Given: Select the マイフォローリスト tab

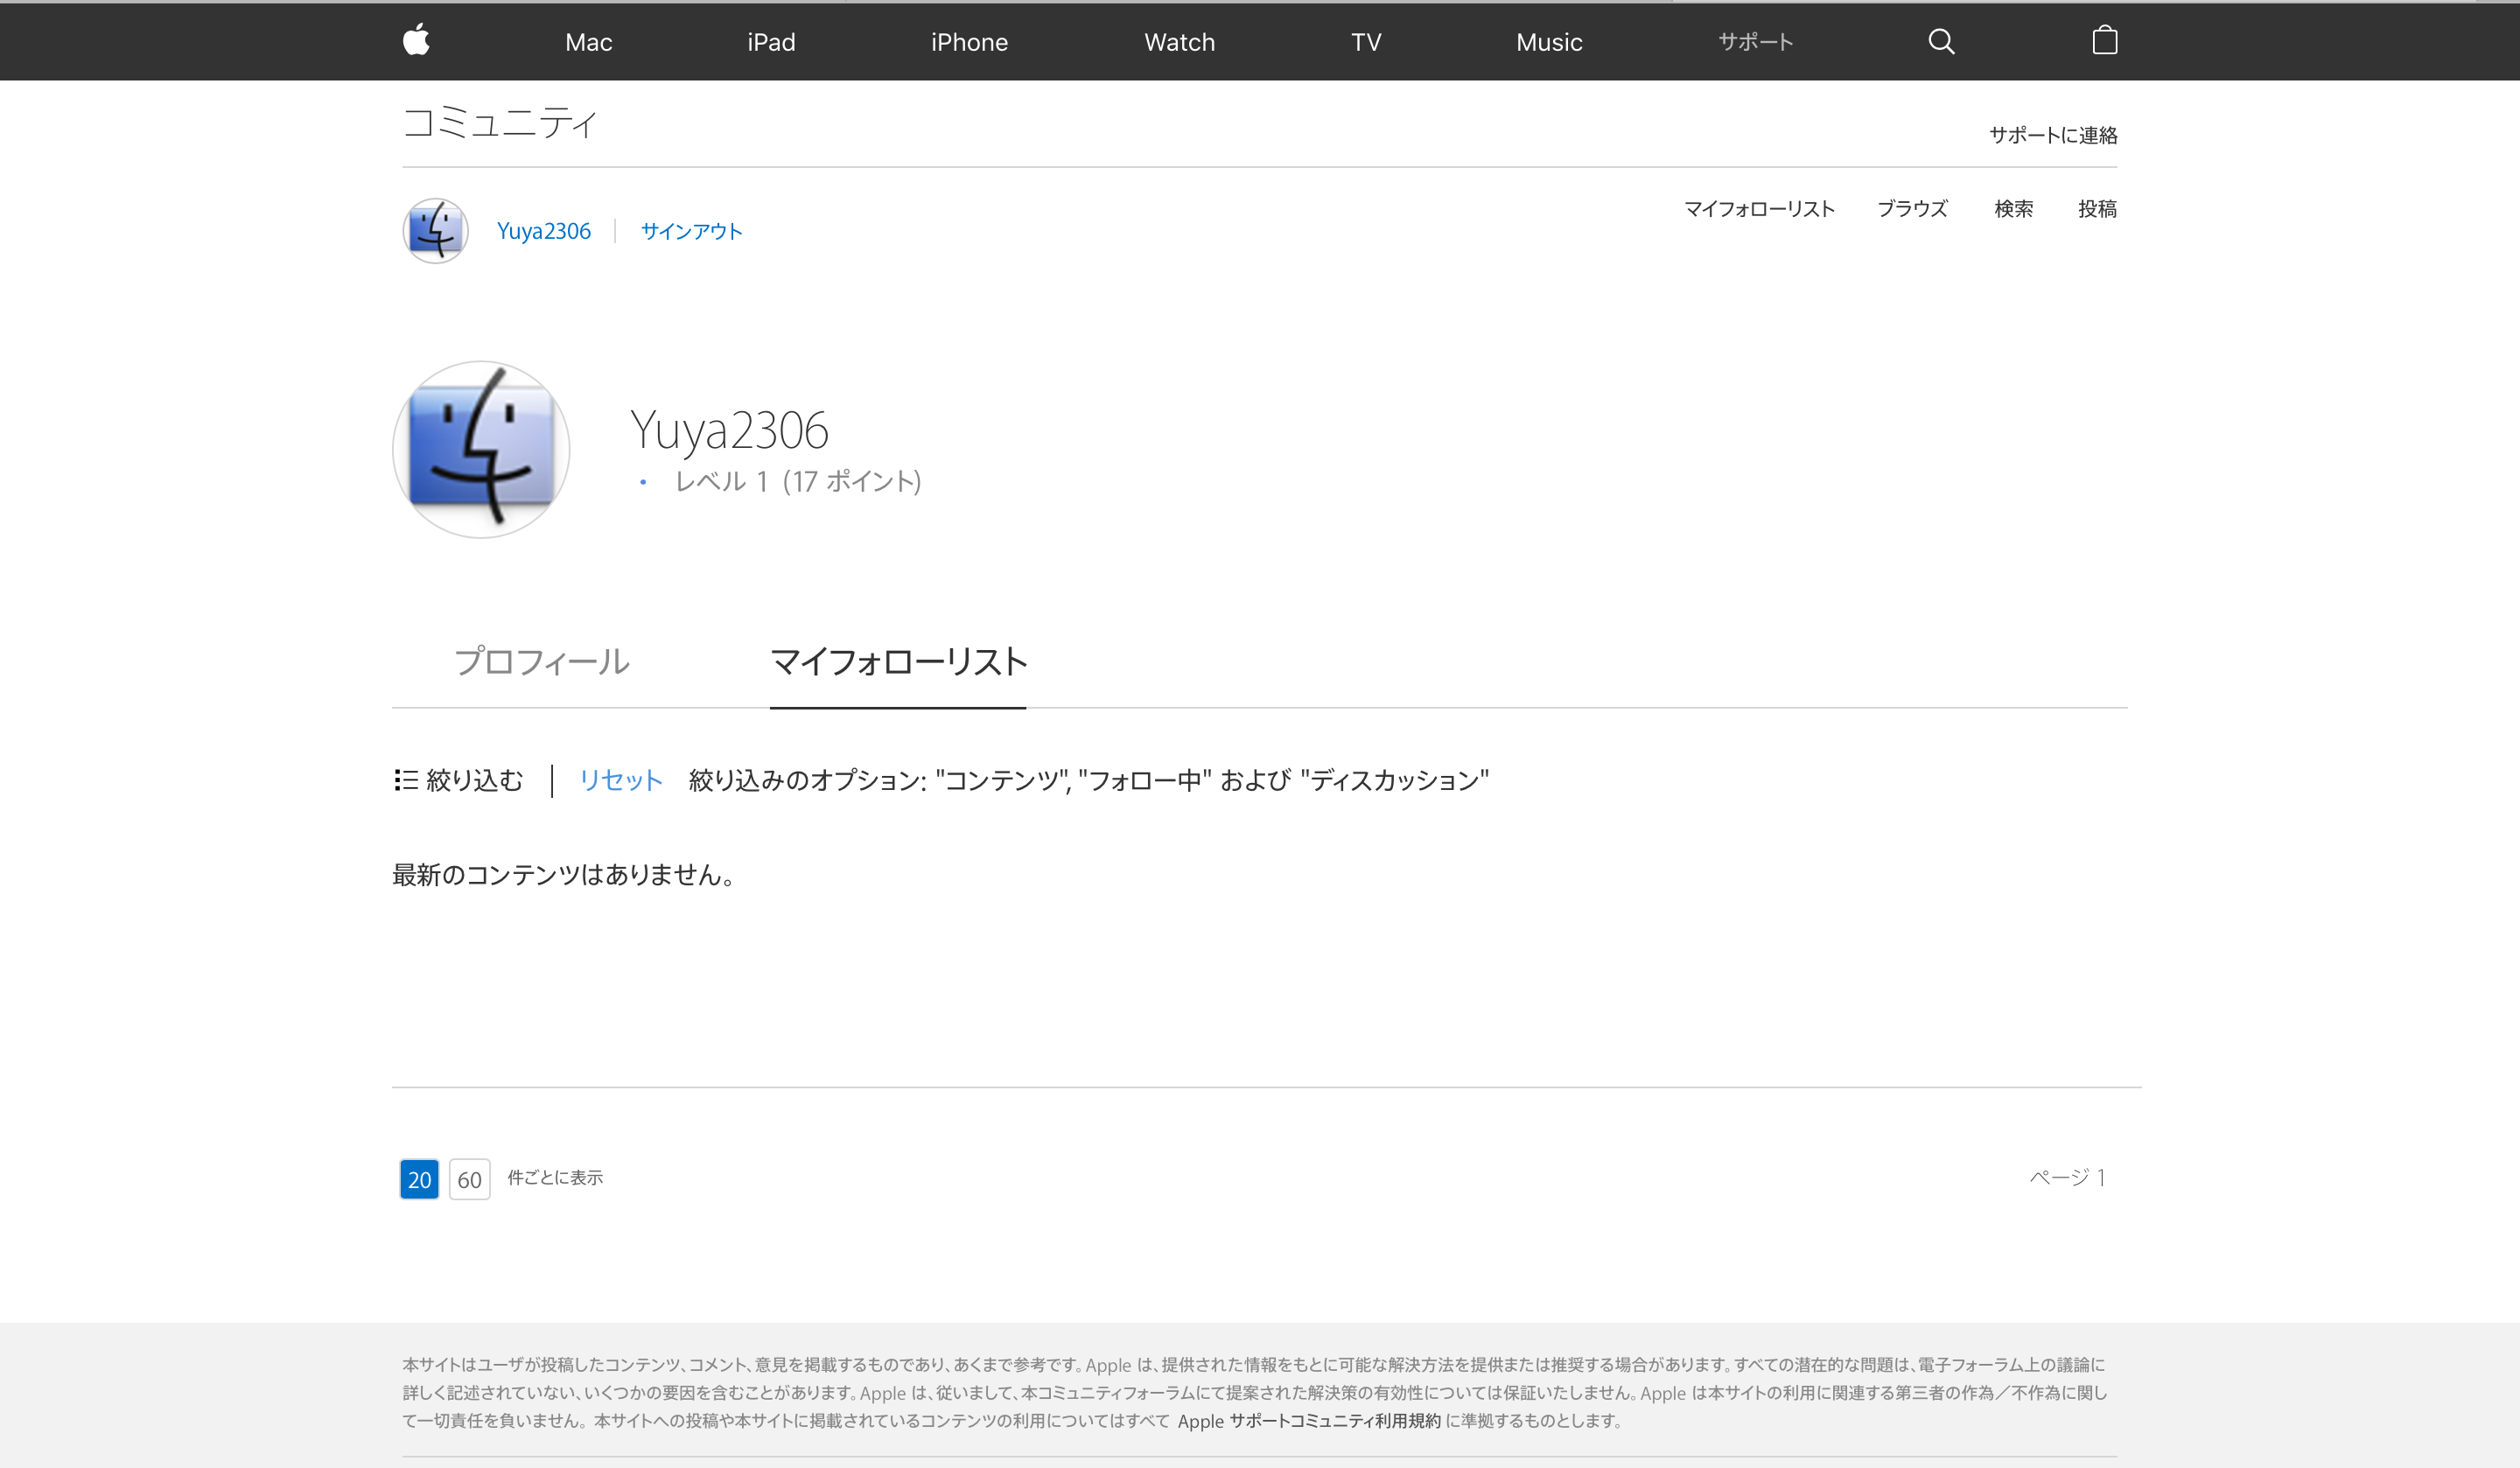Looking at the screenshot, I should 898,662.
